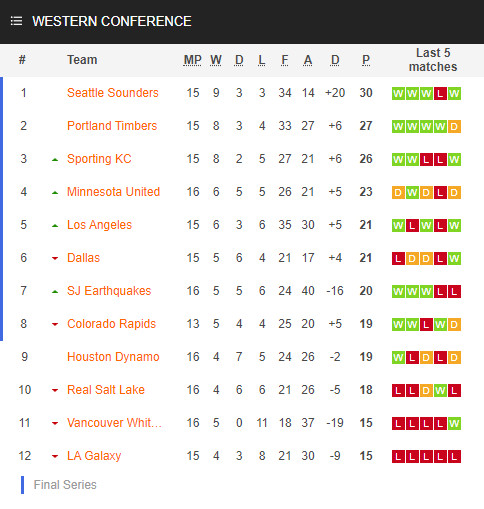Click Real Salt Lake's green W result badge
Viewport: 484px width, 509px height.
pyautogui.click(x=440, y=390)
